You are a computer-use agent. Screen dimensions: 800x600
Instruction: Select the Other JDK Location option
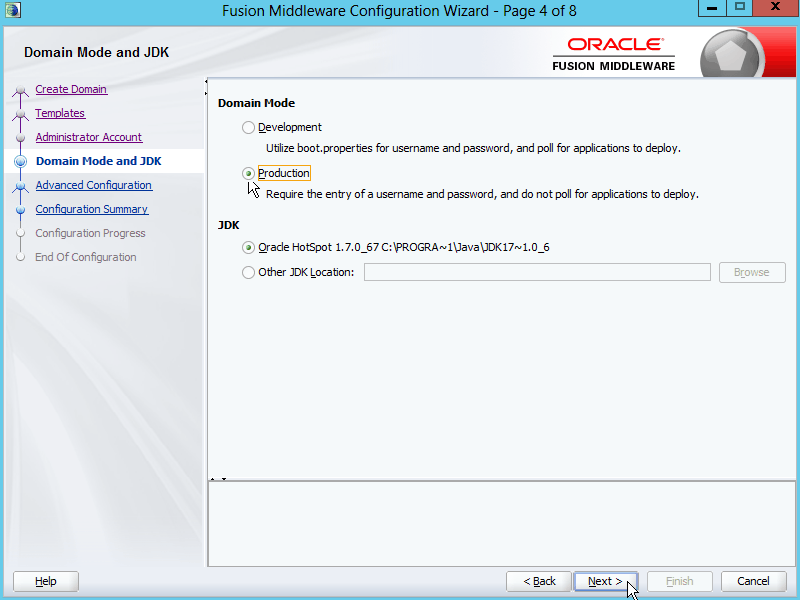(x=249, y=273)
